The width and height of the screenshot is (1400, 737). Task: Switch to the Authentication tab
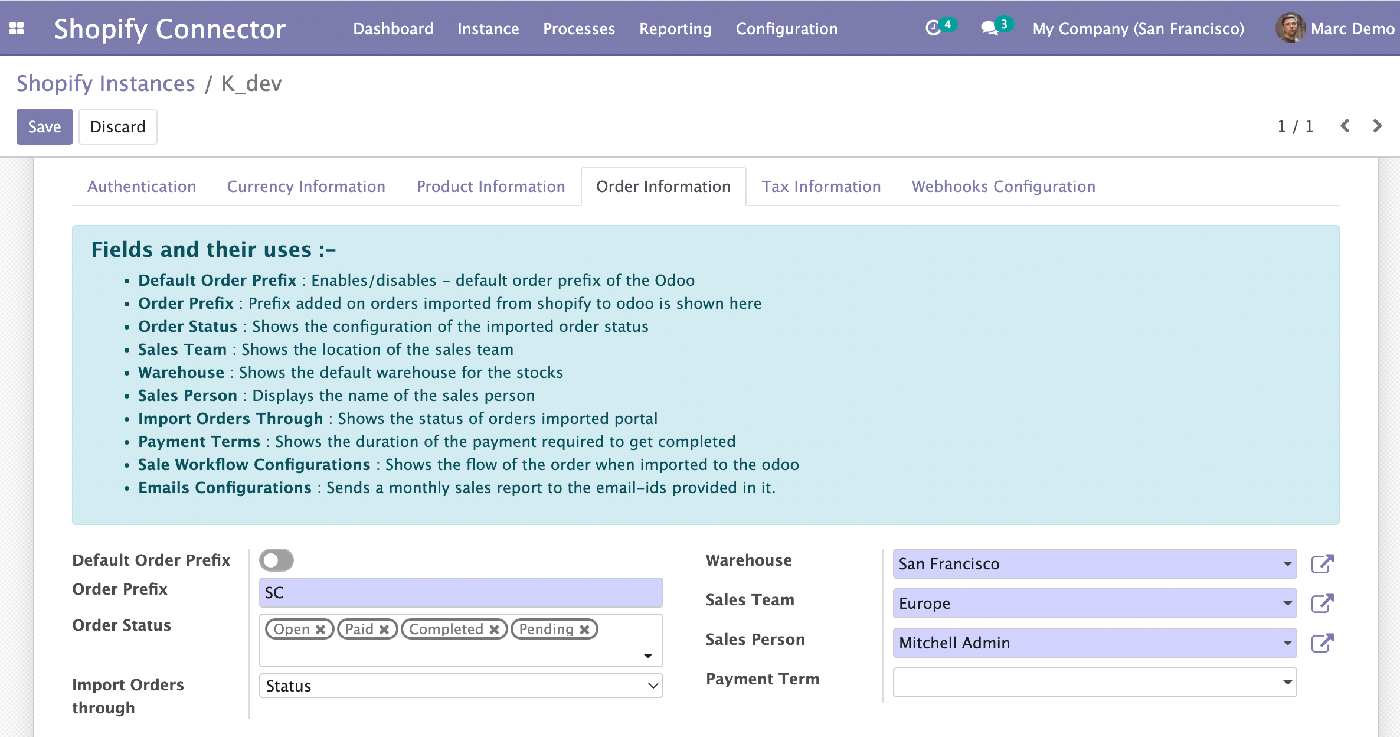coord(142,187)
